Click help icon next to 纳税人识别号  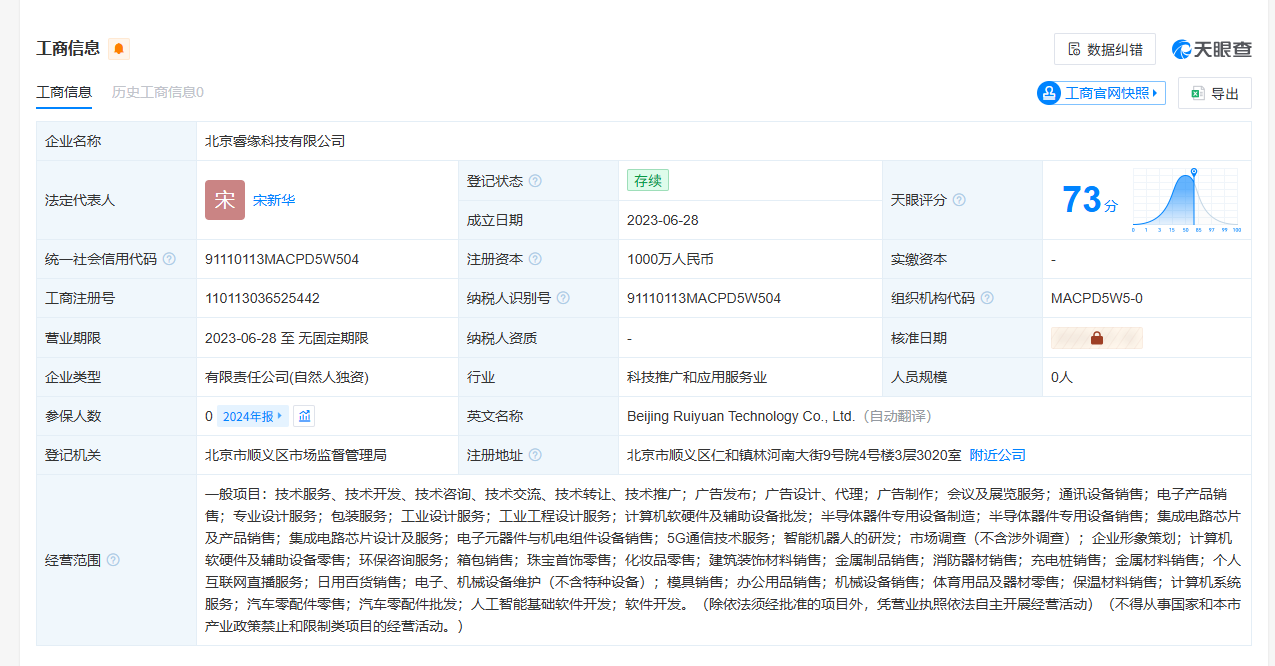click(563, 298)
